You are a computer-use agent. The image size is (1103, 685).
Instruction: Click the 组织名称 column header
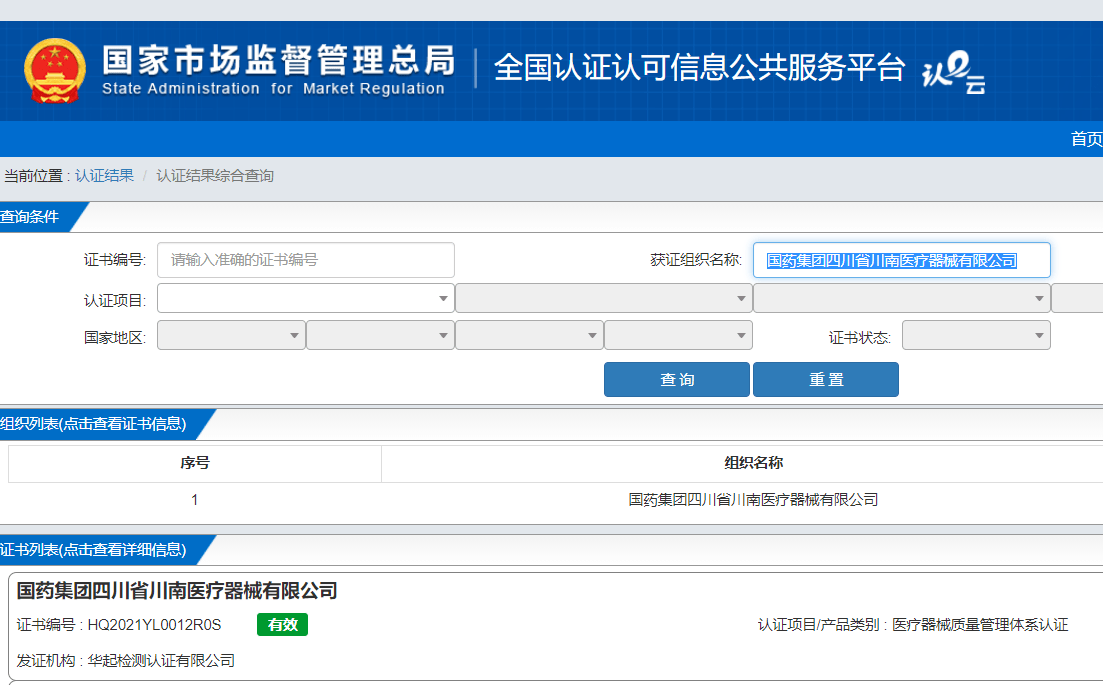tap(753, 463)
